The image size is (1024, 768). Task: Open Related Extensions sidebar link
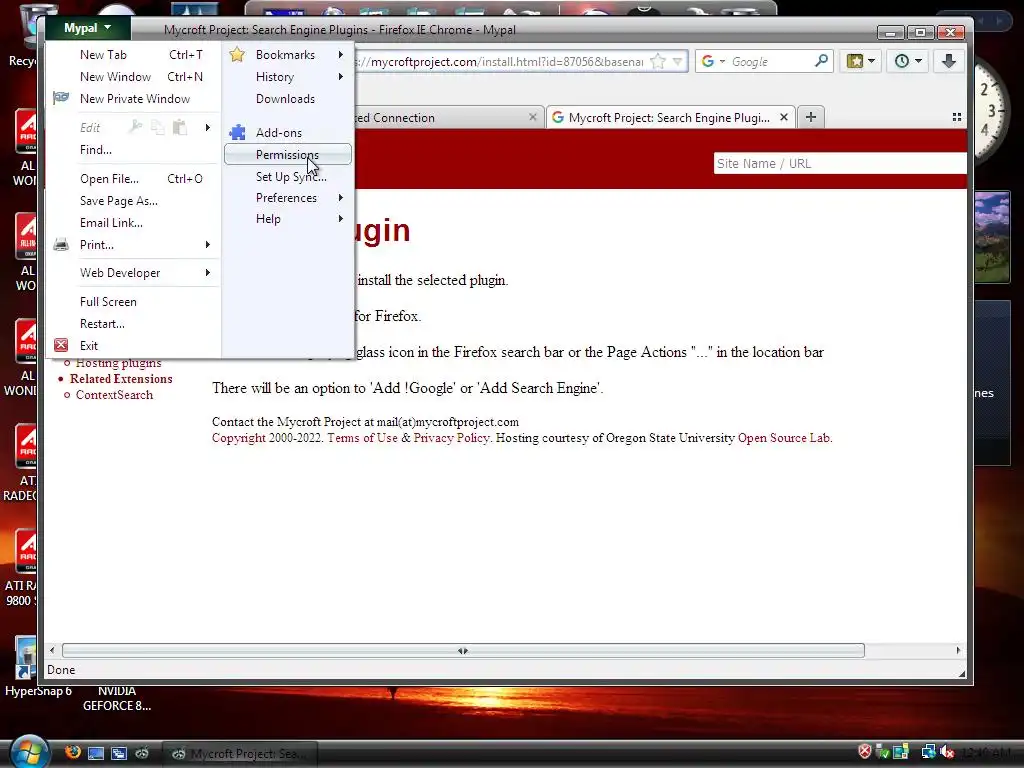point(121,379)
